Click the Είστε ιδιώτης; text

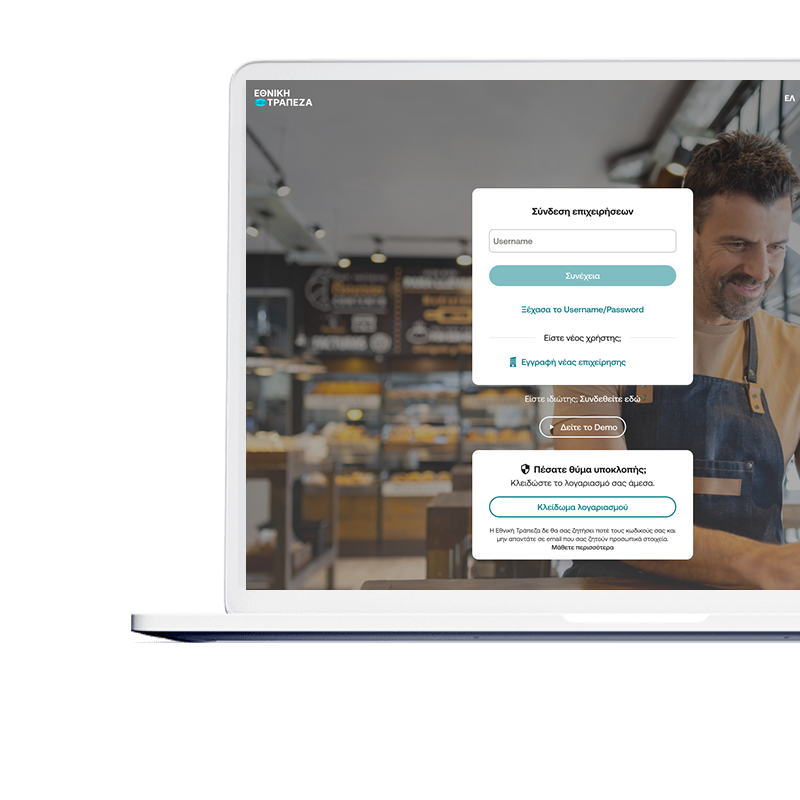click(x=551, y=399)
